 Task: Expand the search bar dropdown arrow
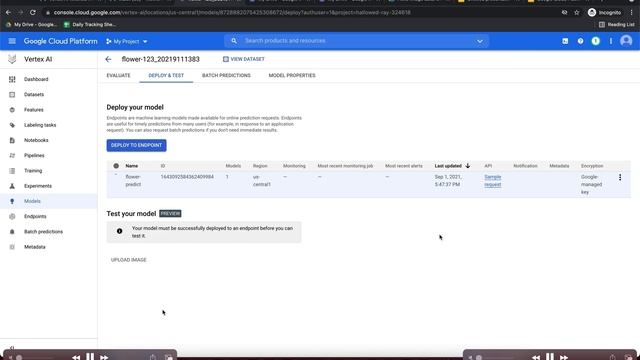480,41
